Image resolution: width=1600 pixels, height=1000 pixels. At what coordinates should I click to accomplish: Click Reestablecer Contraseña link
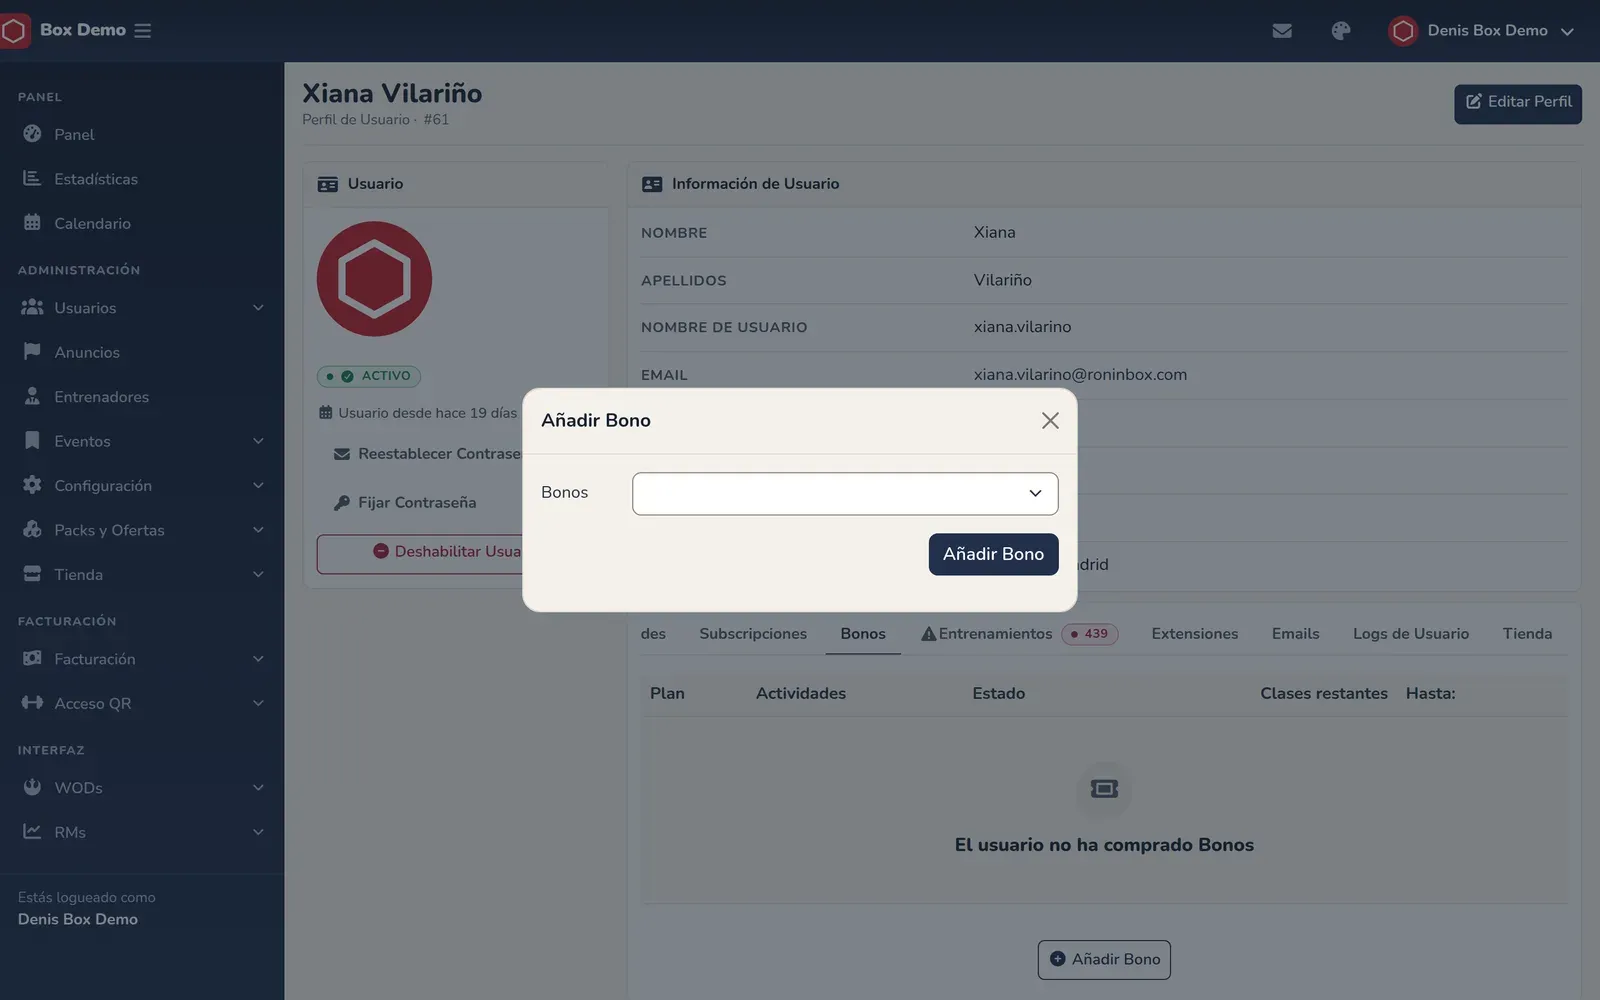click(428, 454)
